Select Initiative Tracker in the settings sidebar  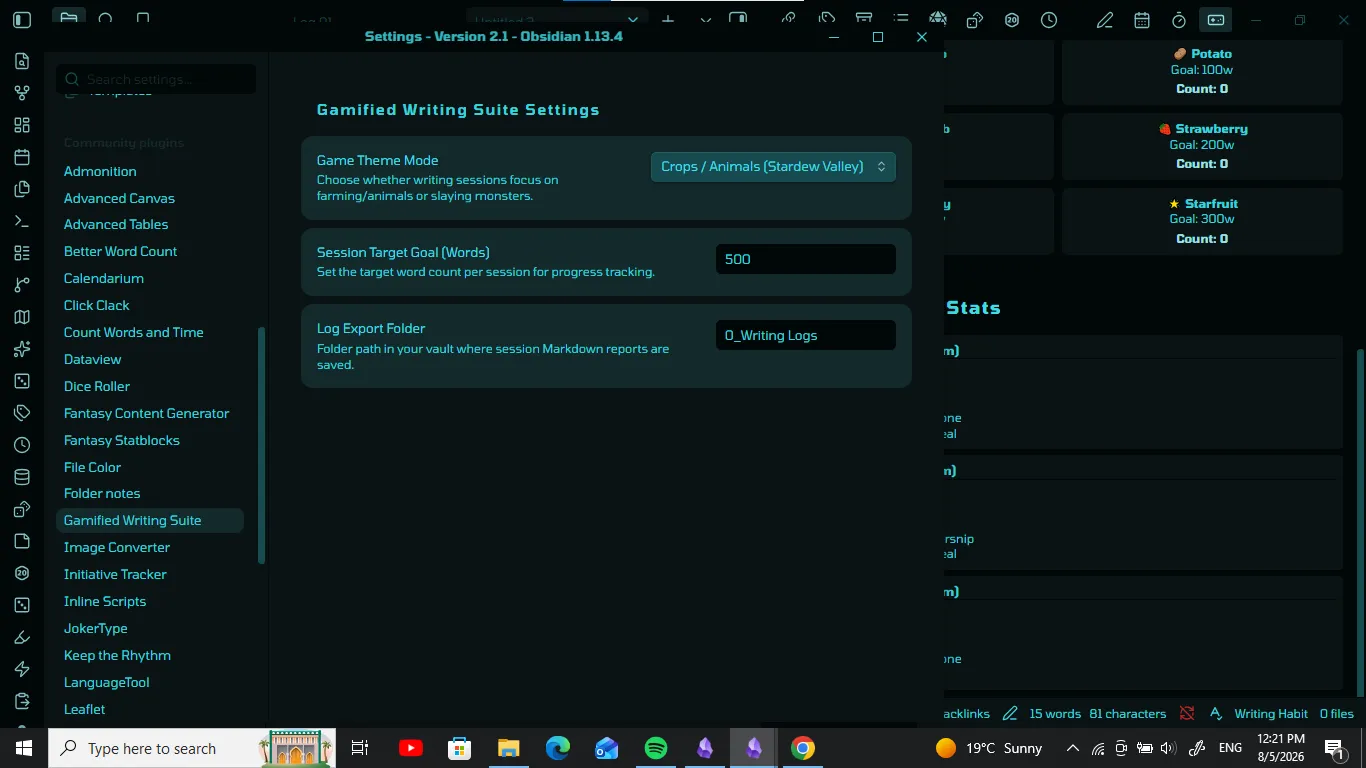pyautogui.click(x=115, y=574)
